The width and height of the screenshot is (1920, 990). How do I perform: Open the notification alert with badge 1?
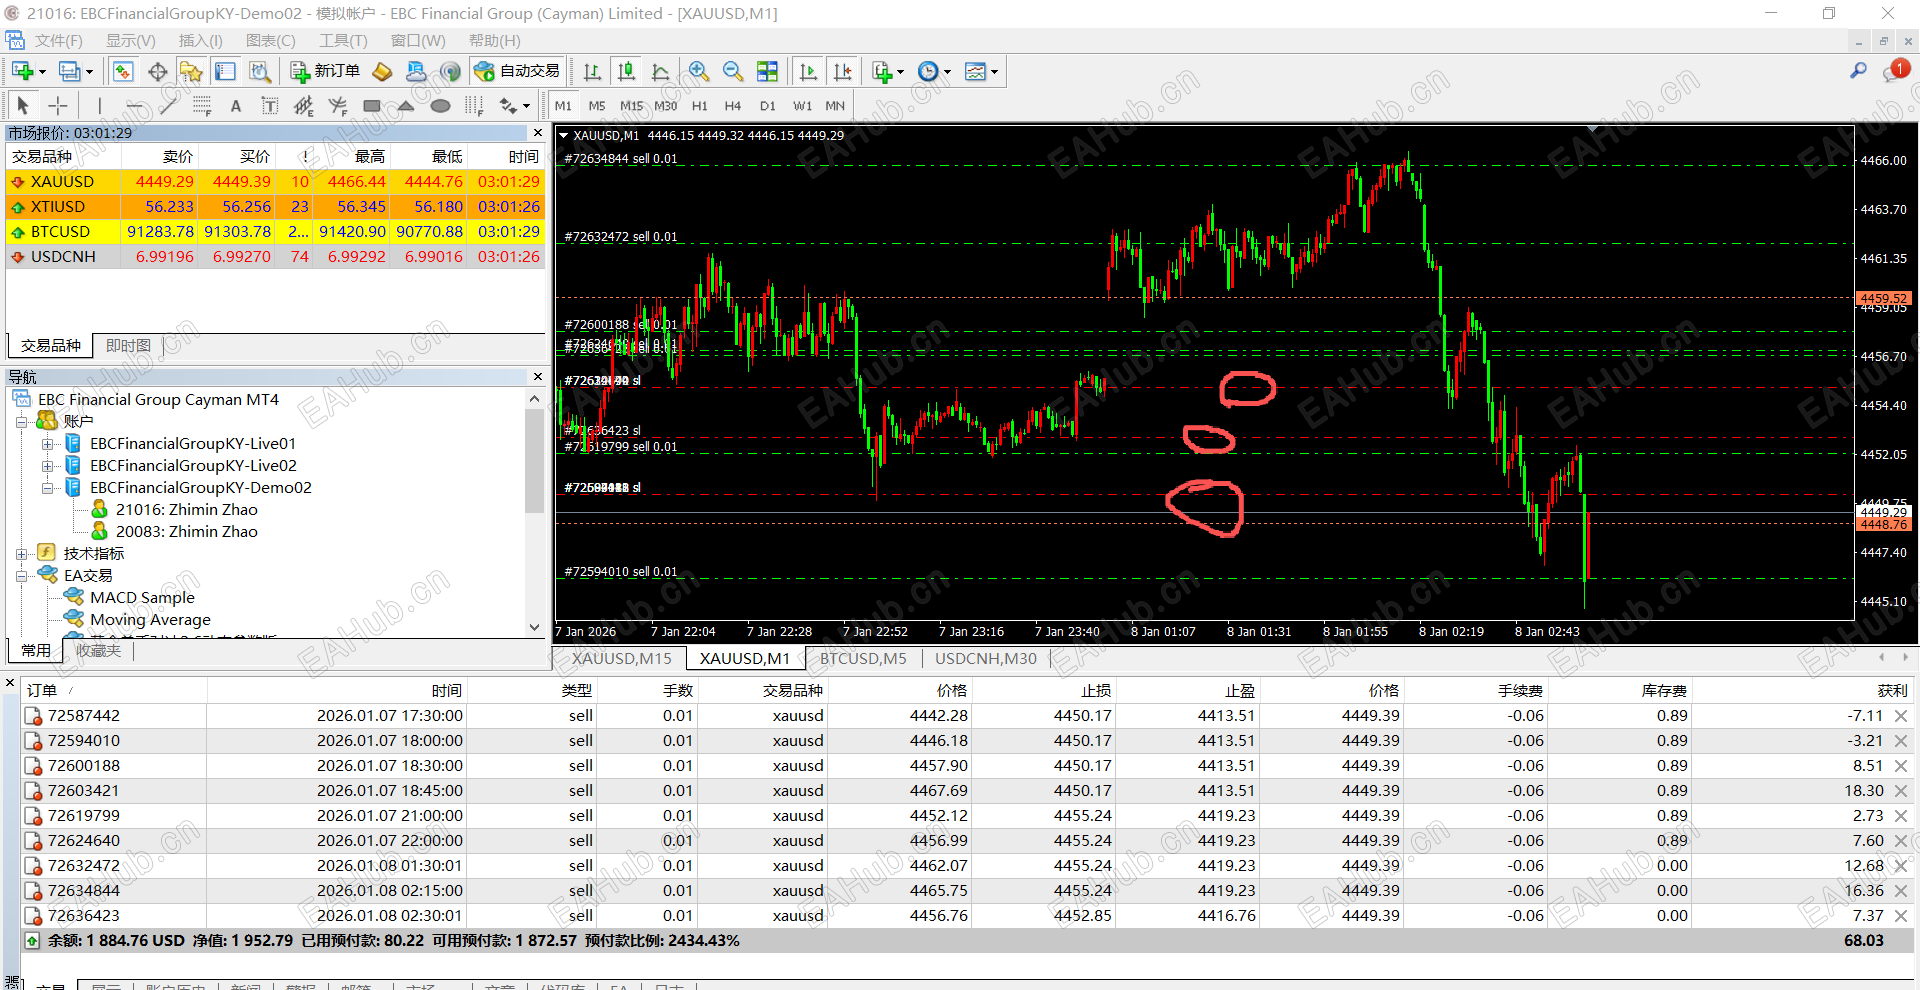click(1896, 70)
